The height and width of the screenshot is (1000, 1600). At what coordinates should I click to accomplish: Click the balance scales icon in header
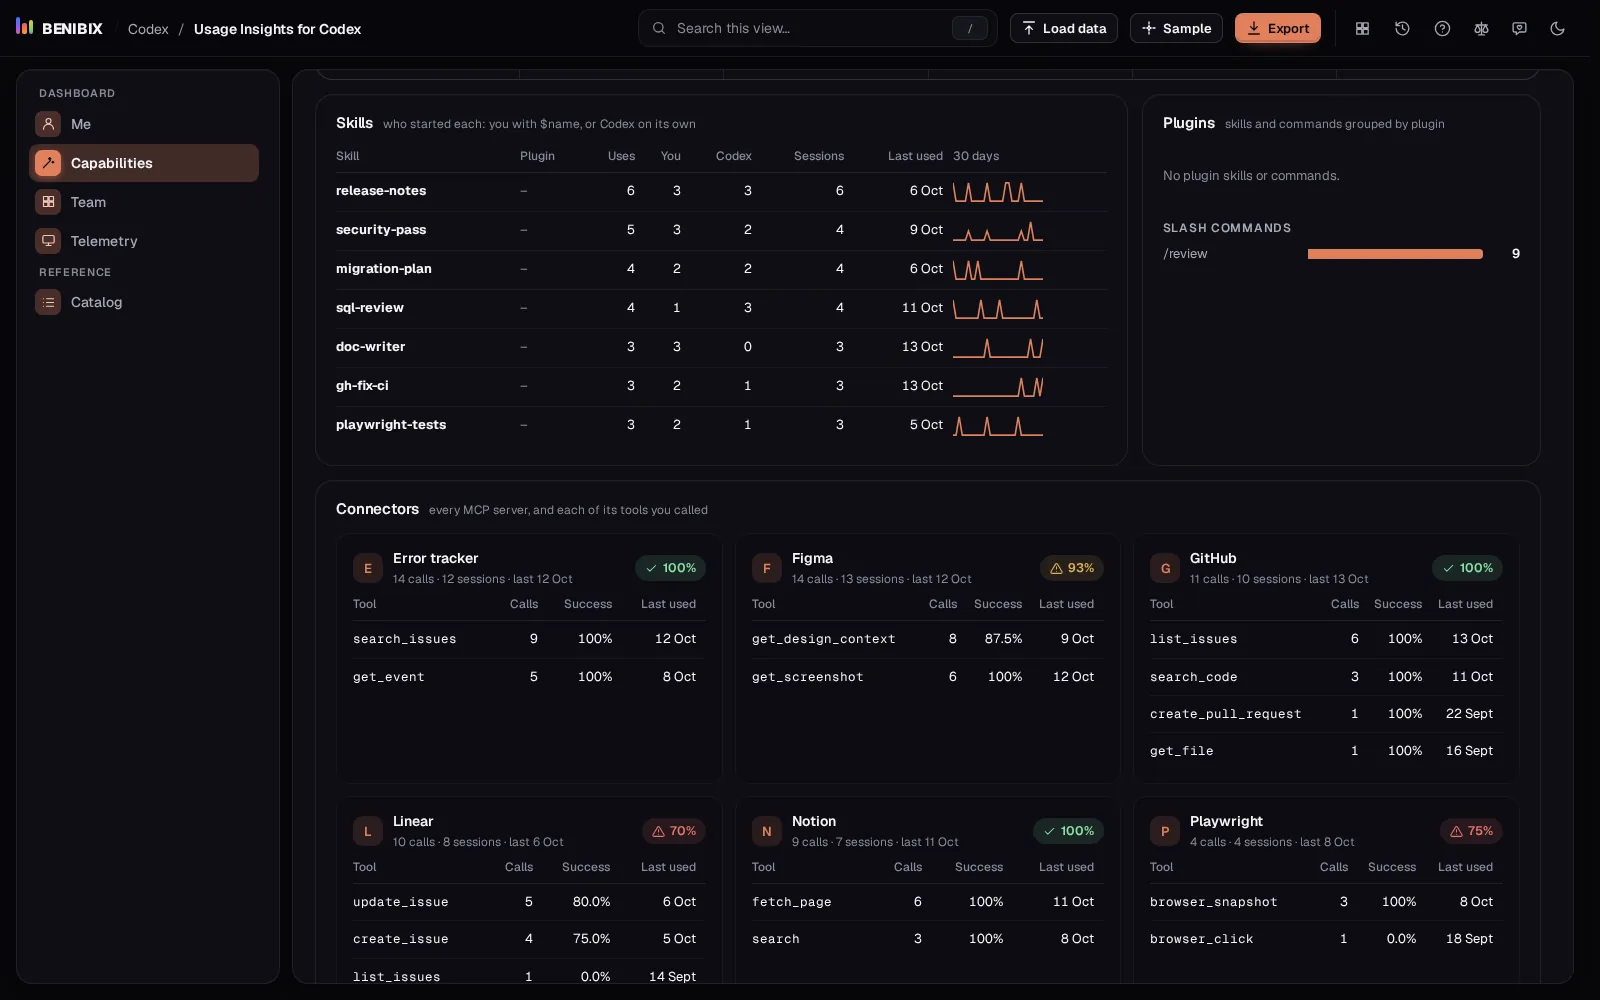click(1481, 28)
